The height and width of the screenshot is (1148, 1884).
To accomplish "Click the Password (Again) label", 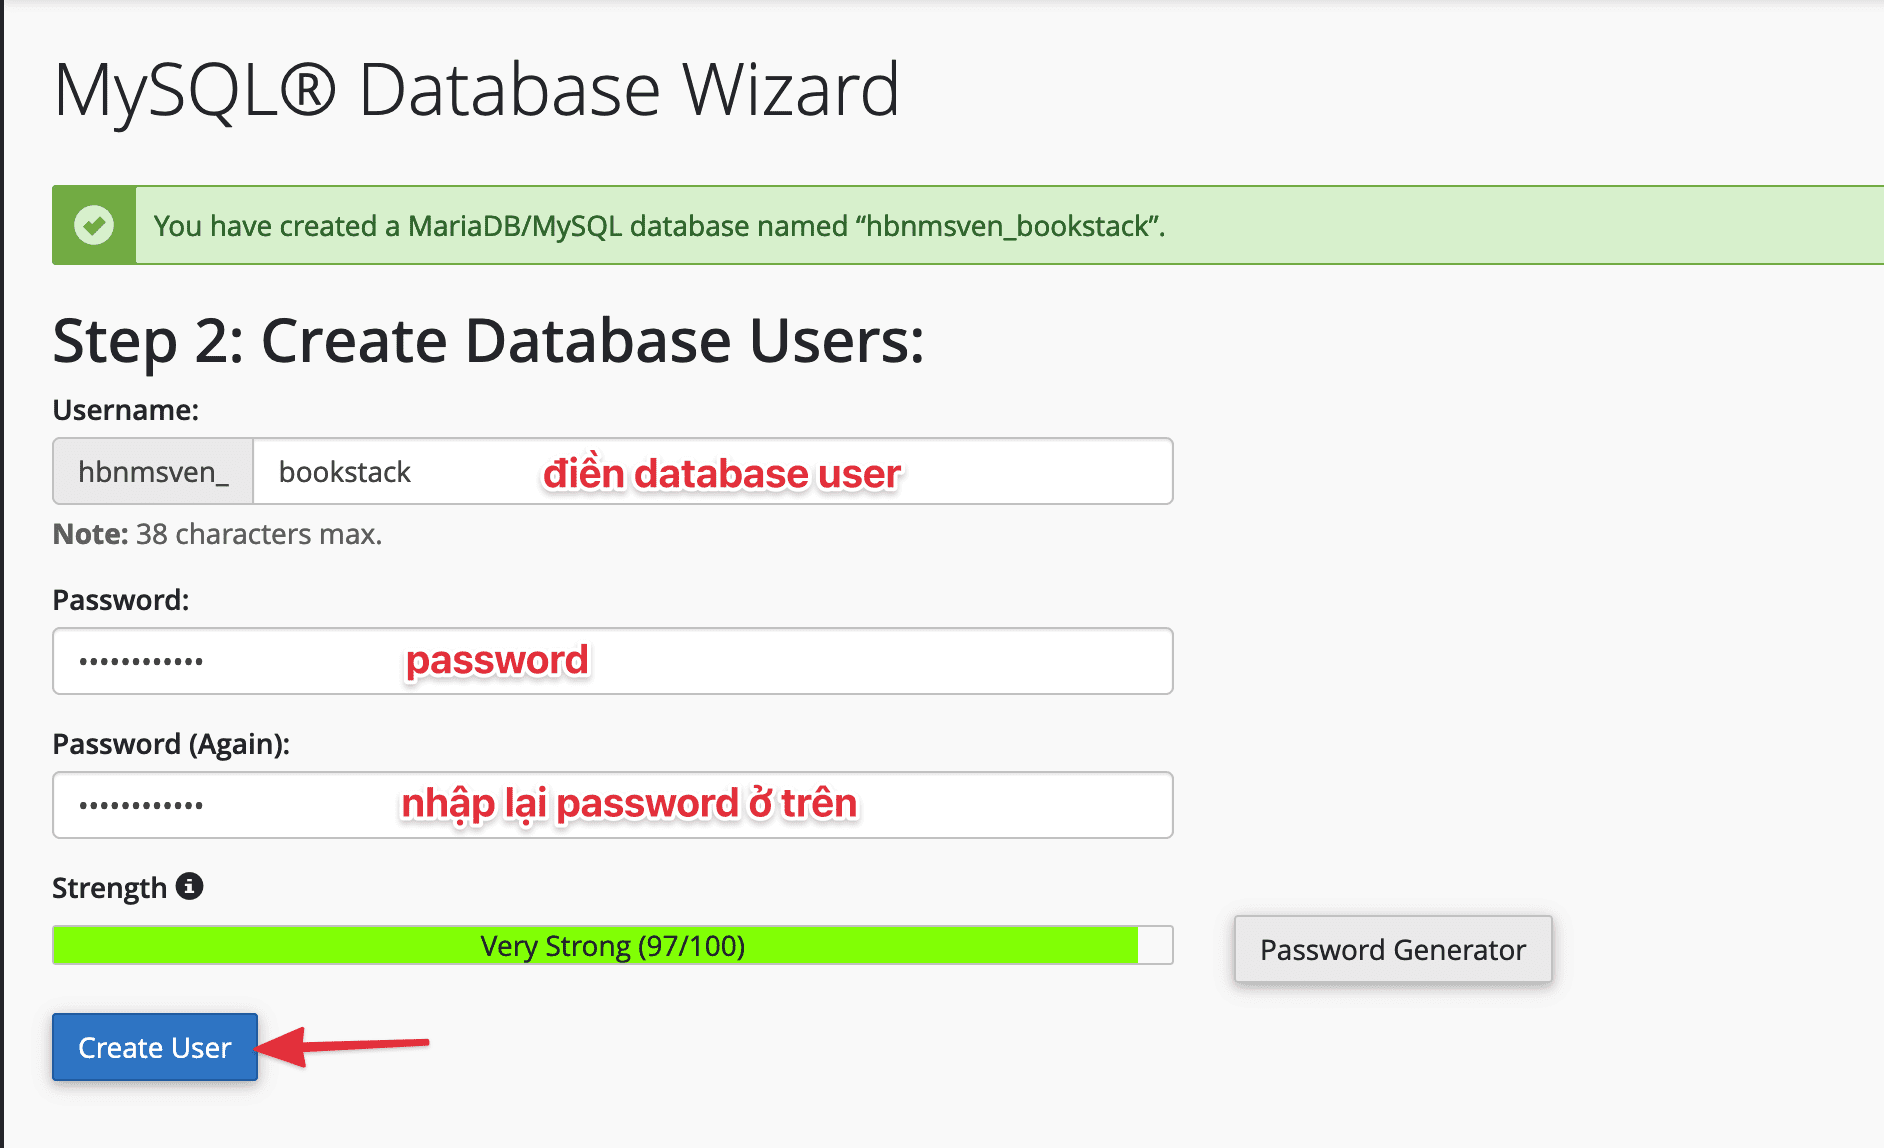I will [x=171, y=744].
